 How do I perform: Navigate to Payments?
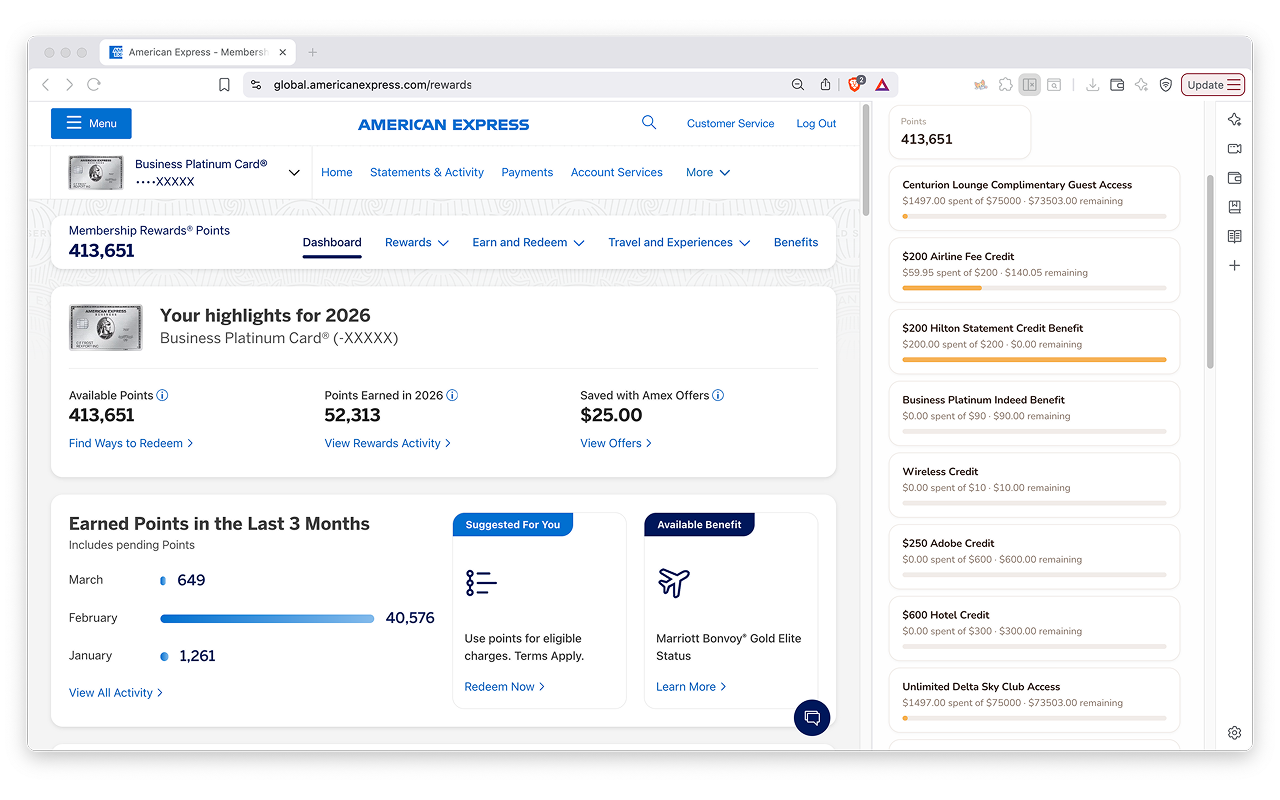(x=527, y=172)
